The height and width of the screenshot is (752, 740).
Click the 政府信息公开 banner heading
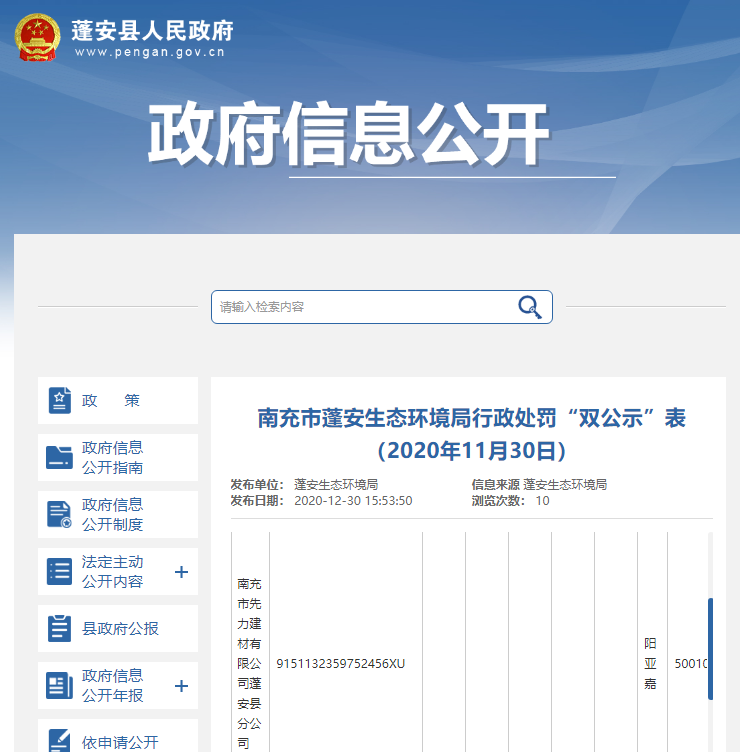pos(348,133)
